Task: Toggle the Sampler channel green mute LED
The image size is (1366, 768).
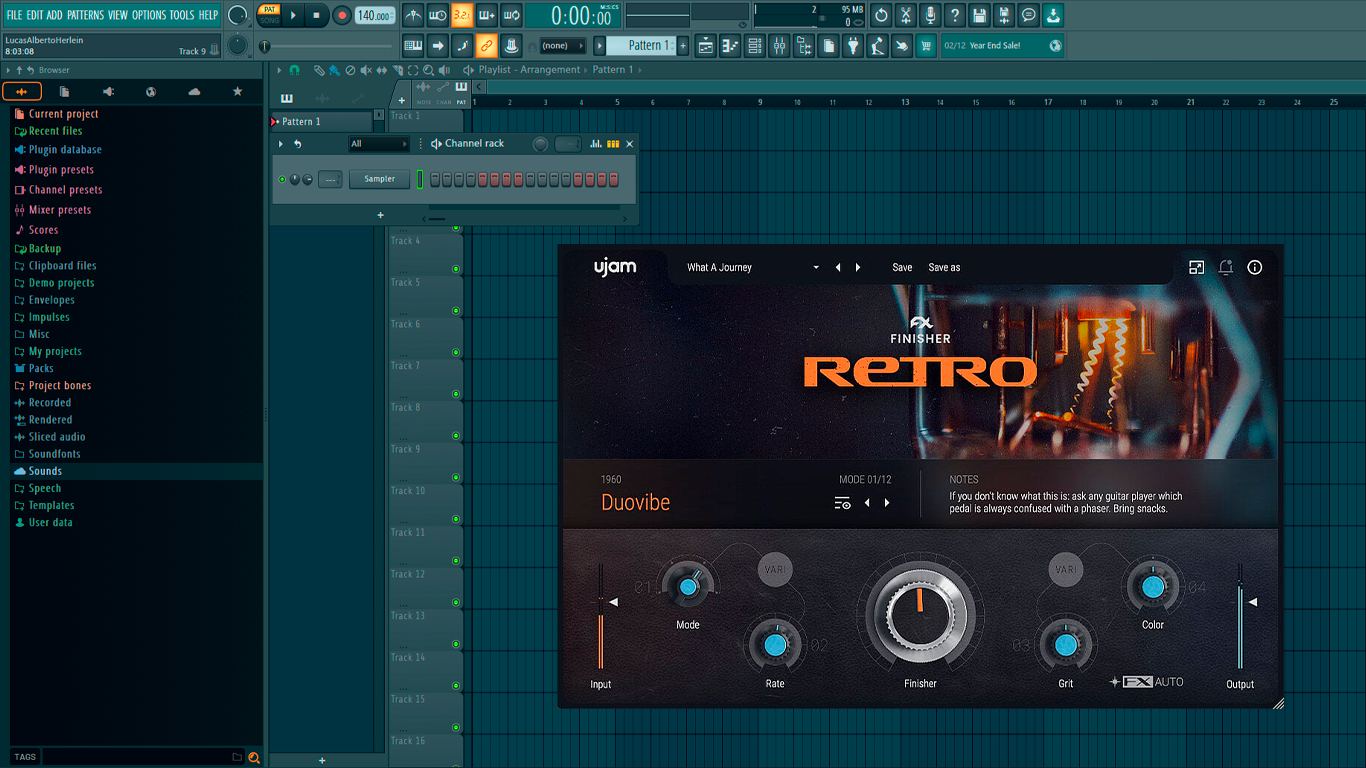Action: 282,179
